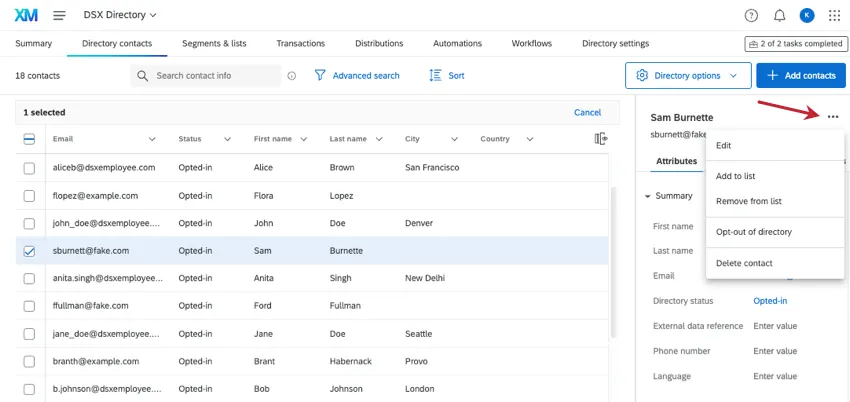Open the help question mark icon
Image resolution: width=850 pixels, height=402 pixels.
751,15
